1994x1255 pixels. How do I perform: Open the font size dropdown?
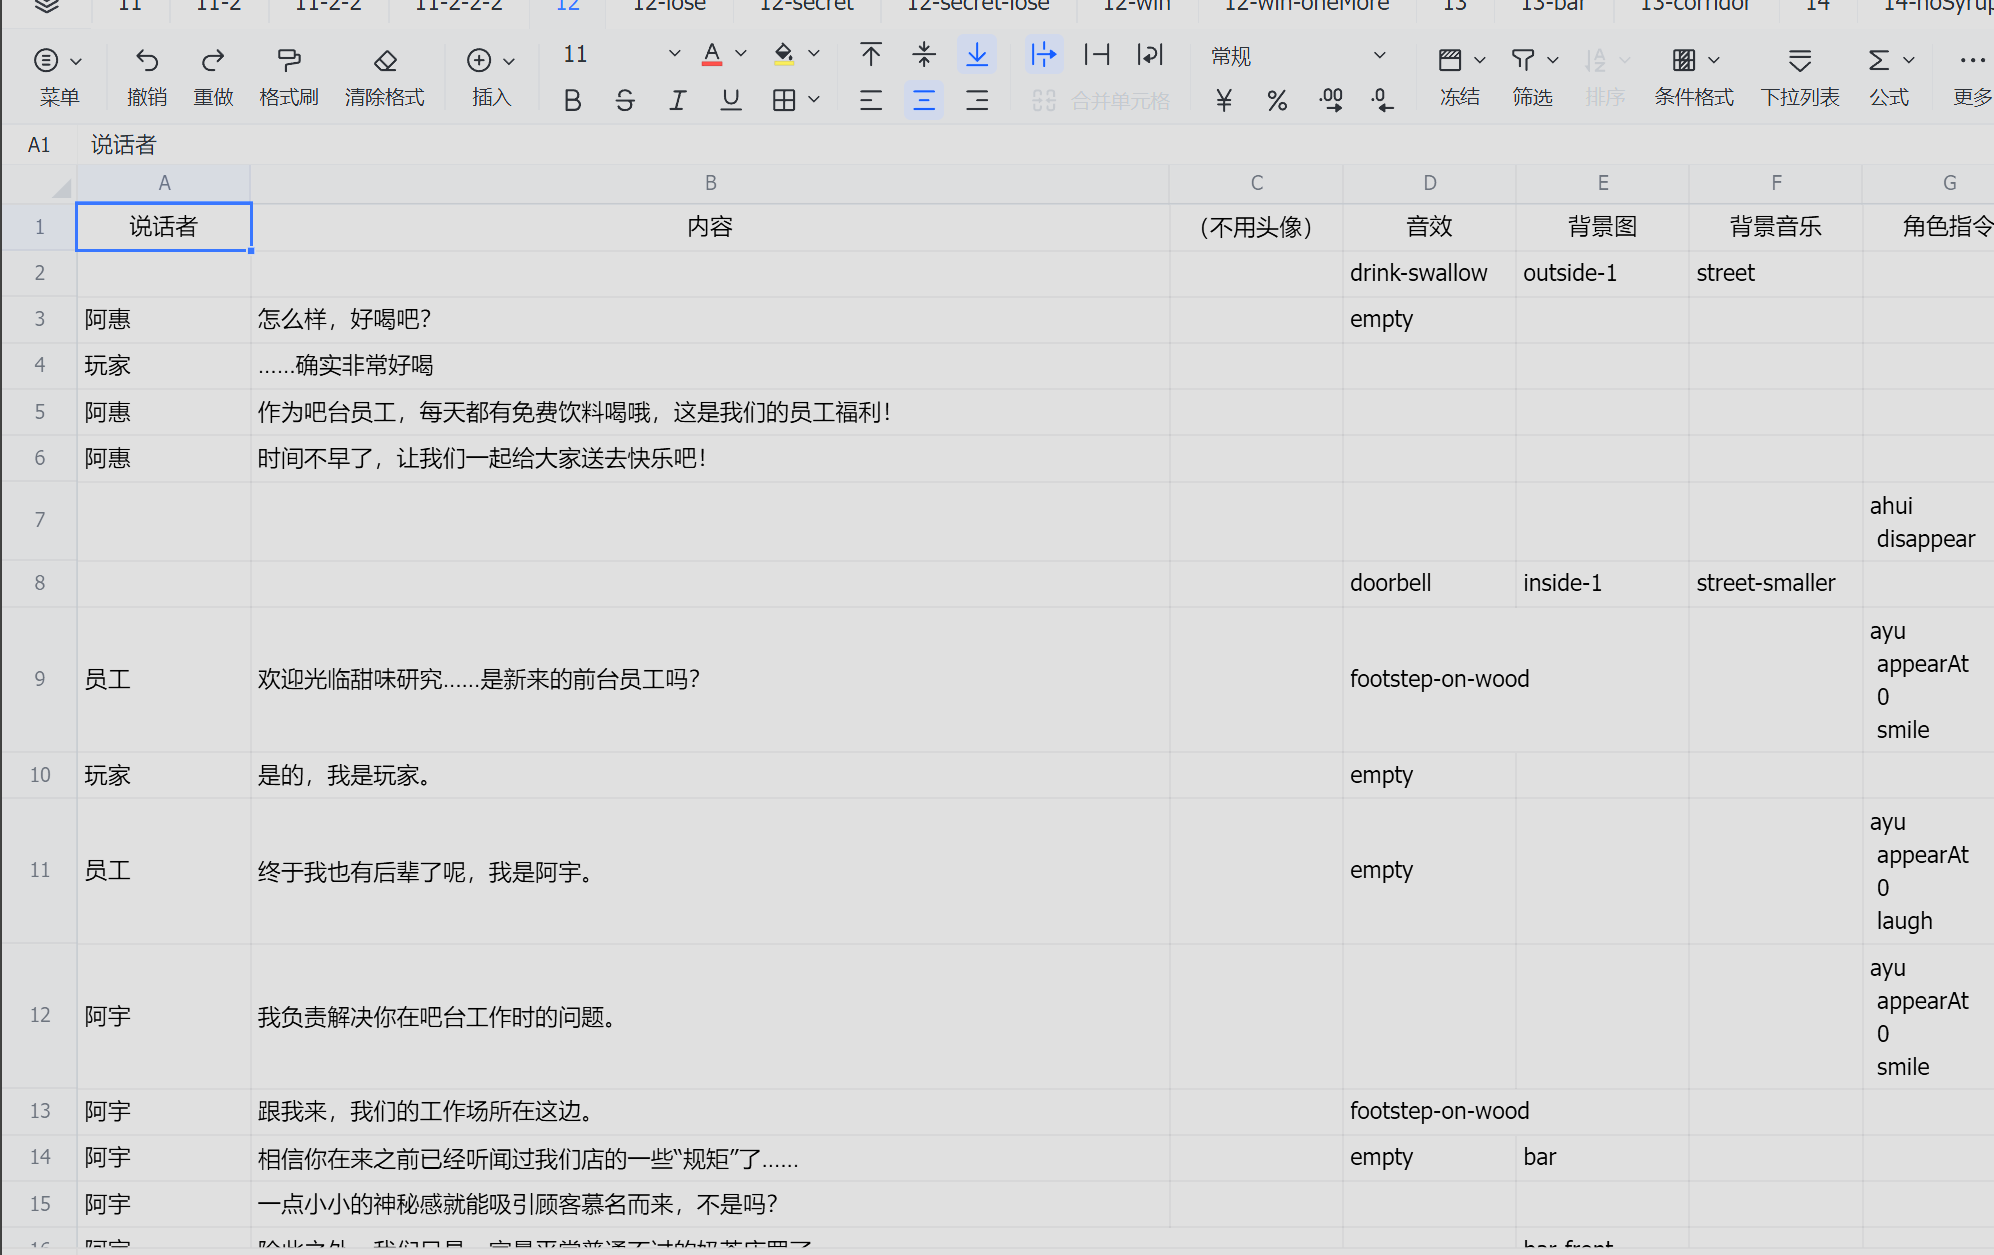(x=674, y=54)
